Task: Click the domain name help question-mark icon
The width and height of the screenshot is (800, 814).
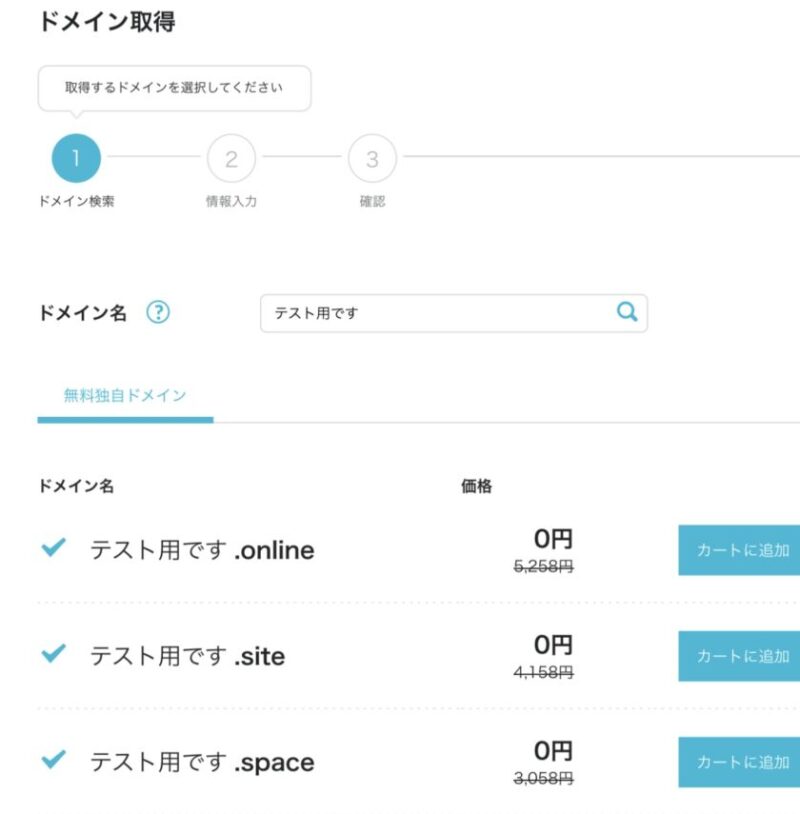Action: point(158,312)
